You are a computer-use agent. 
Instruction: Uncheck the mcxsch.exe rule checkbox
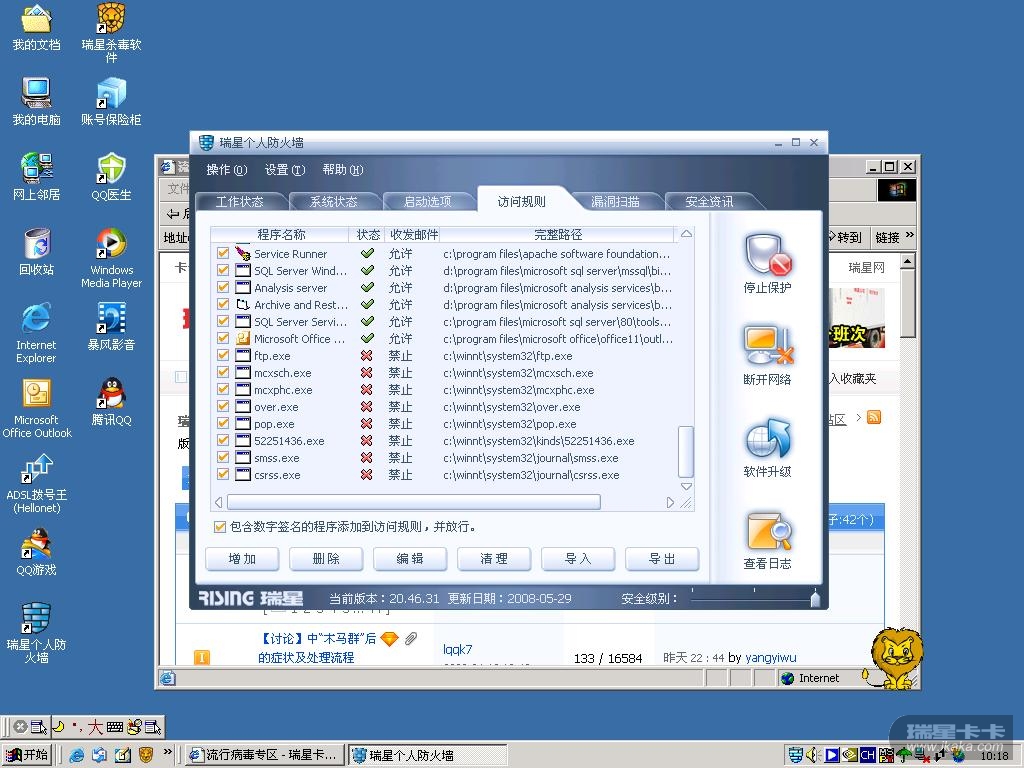[x=223, y=372]
